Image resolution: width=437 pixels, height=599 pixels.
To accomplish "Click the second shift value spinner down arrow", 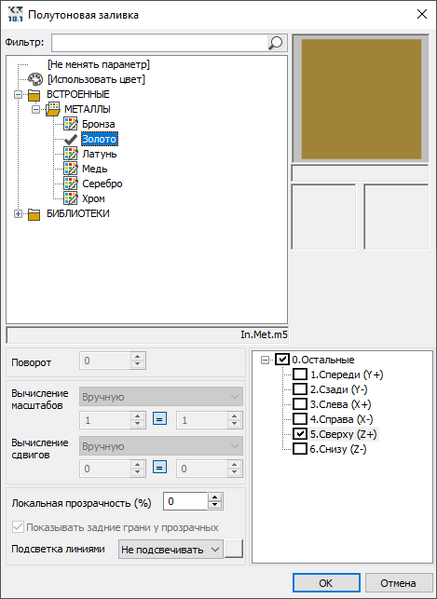I will point(234,472).
